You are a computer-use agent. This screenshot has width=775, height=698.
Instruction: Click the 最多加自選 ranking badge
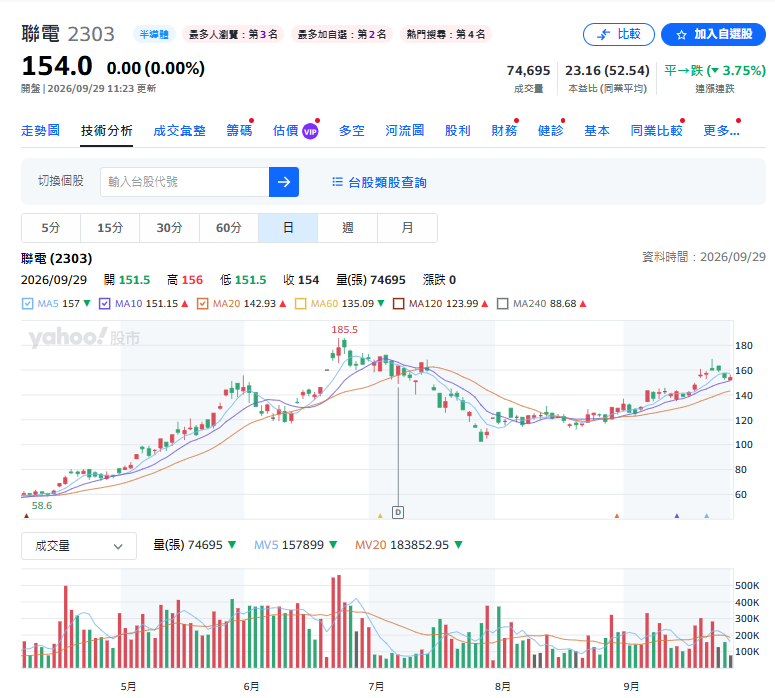pos(342,34)
